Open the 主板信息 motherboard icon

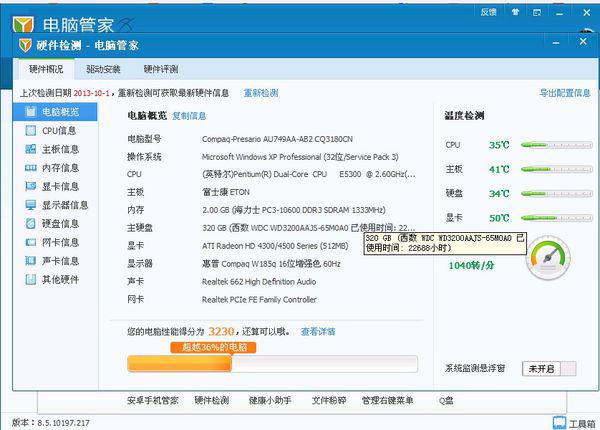(x=31, y=149)
